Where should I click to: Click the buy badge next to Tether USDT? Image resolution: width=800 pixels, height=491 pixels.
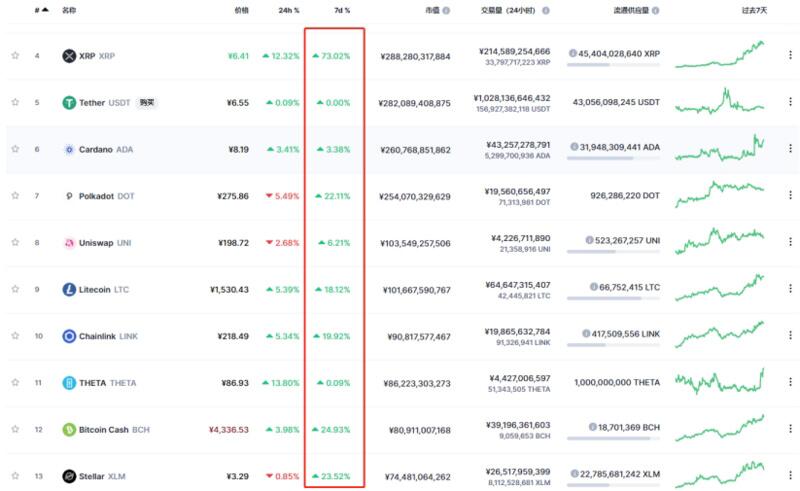(147, 103)
